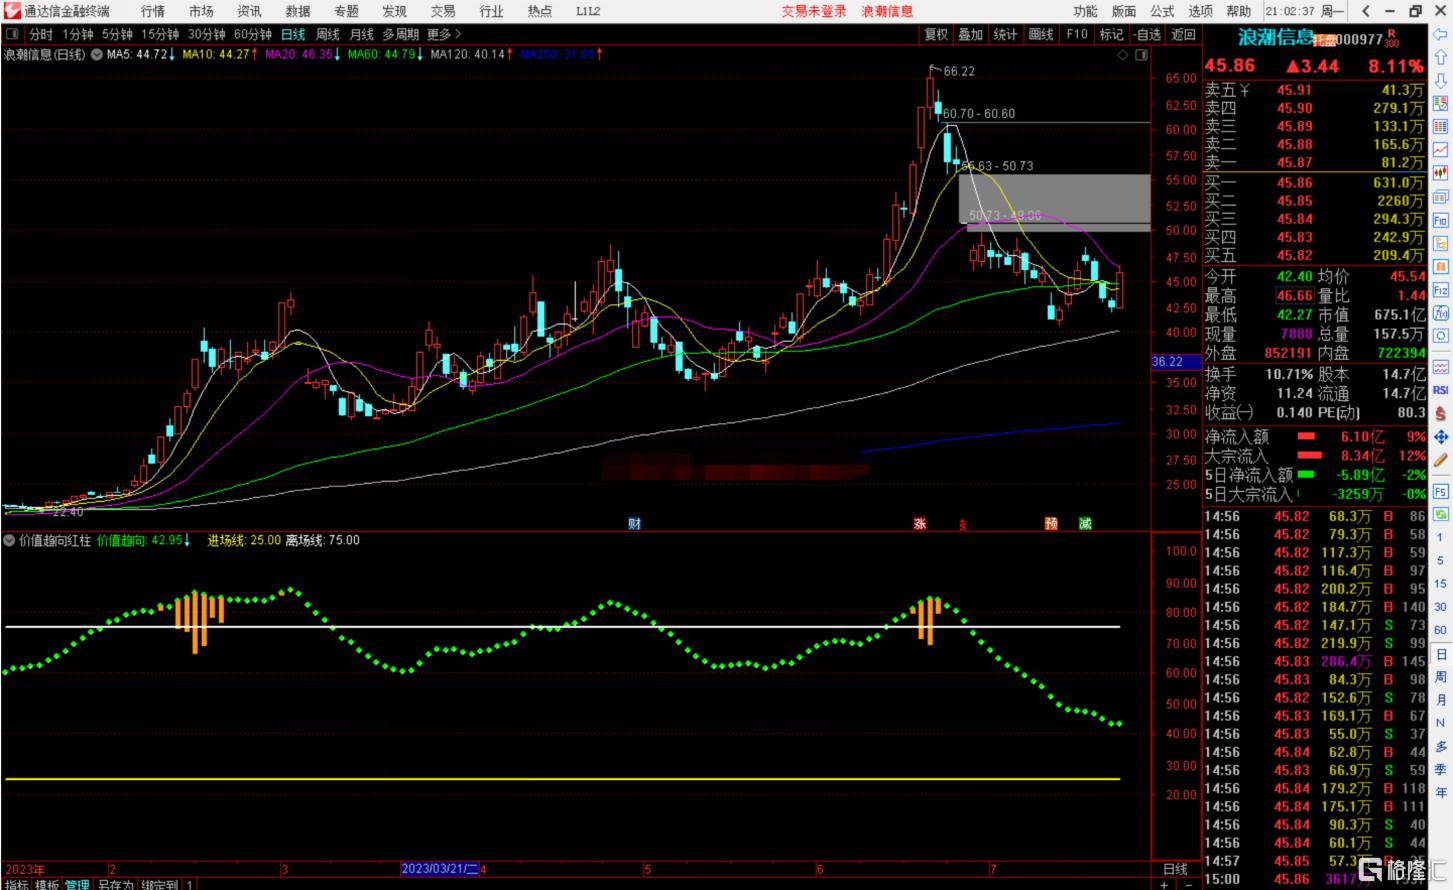The width and height of the screenshot is (1453, 890).
Task: Select the 60 minute shortcut in right sidebar
Action: coord(1440,630)
